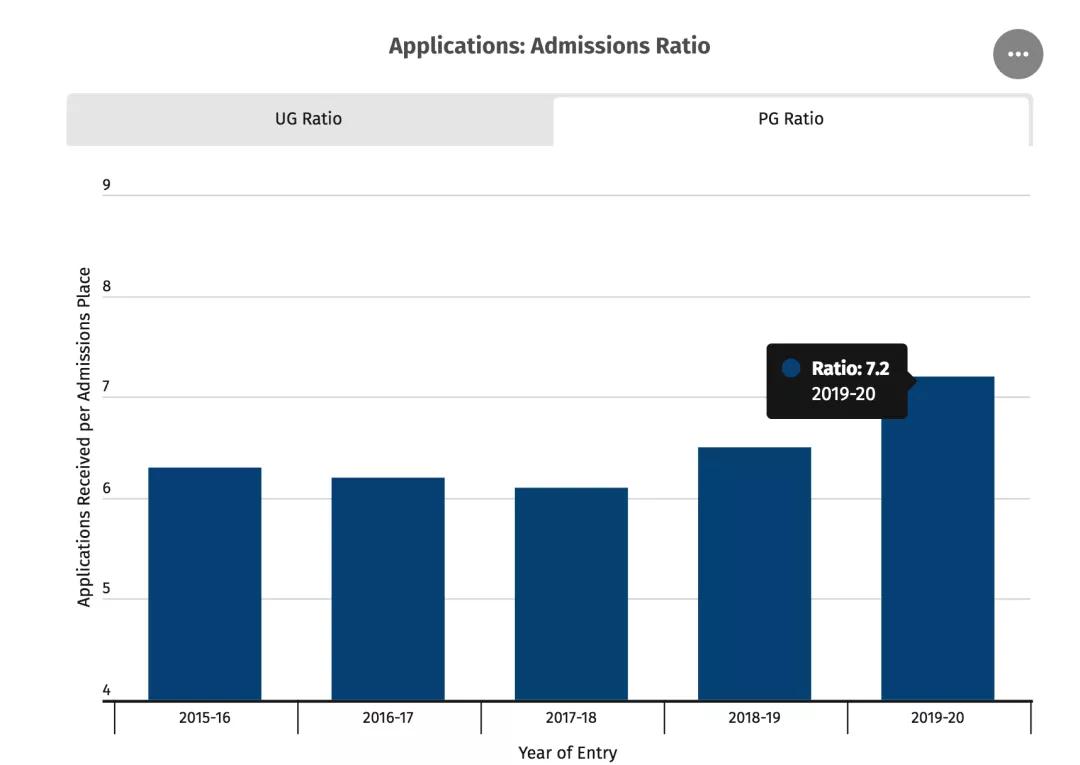Click the blue dot in the tooltip
The height and width of the screenshot is (765, 1080).
(791, 369)
